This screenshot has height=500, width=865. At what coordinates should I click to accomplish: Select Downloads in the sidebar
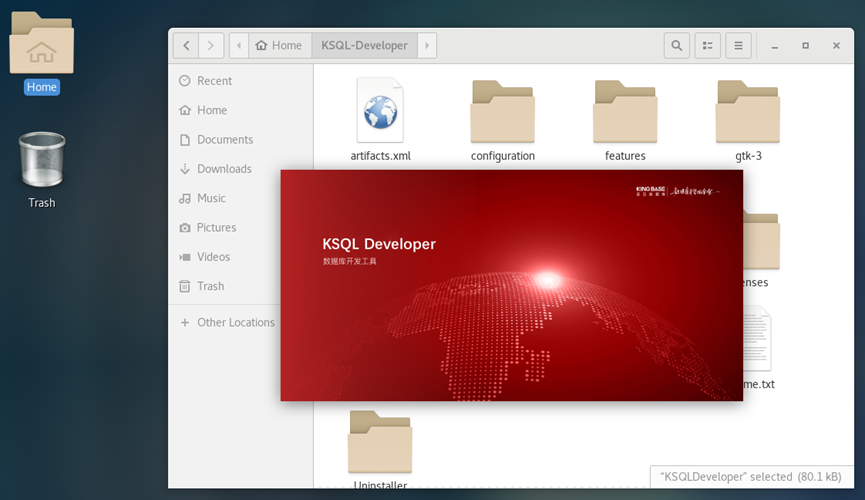coord(224,169)
